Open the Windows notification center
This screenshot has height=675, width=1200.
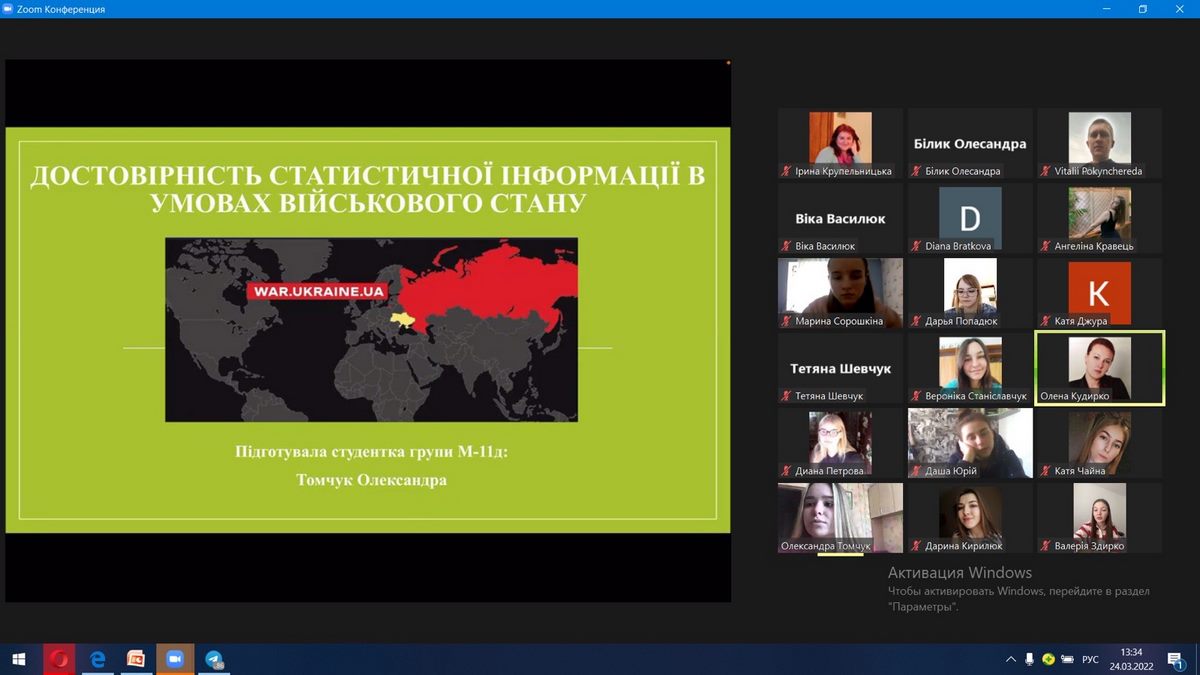[x=1176, y=659]
